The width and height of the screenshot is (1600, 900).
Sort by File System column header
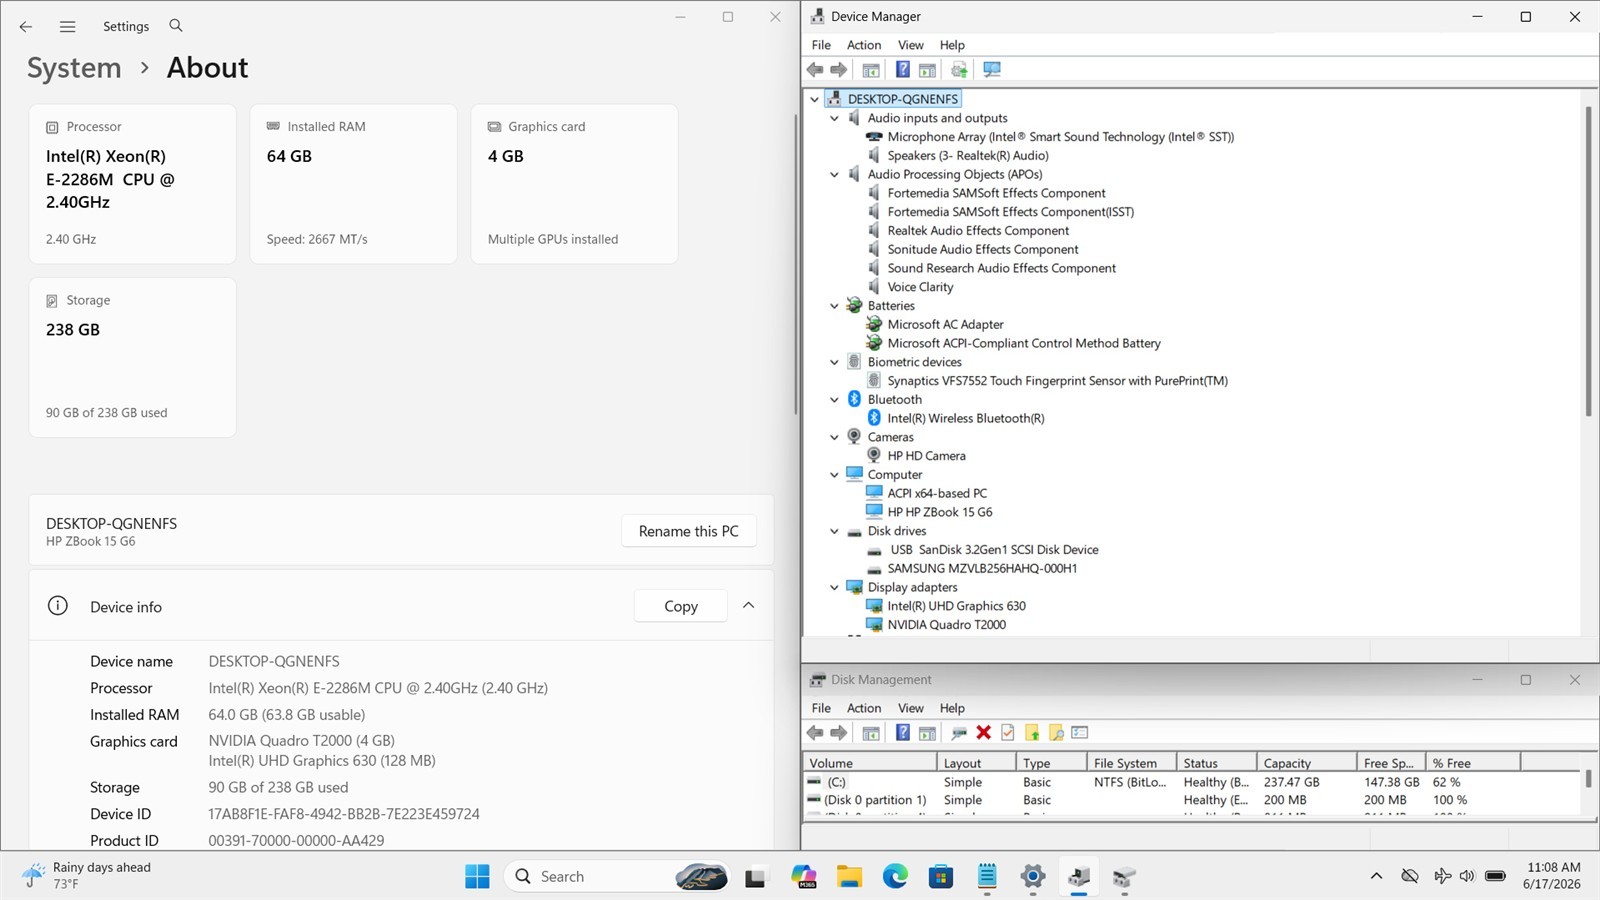(x=1131, y=763)
